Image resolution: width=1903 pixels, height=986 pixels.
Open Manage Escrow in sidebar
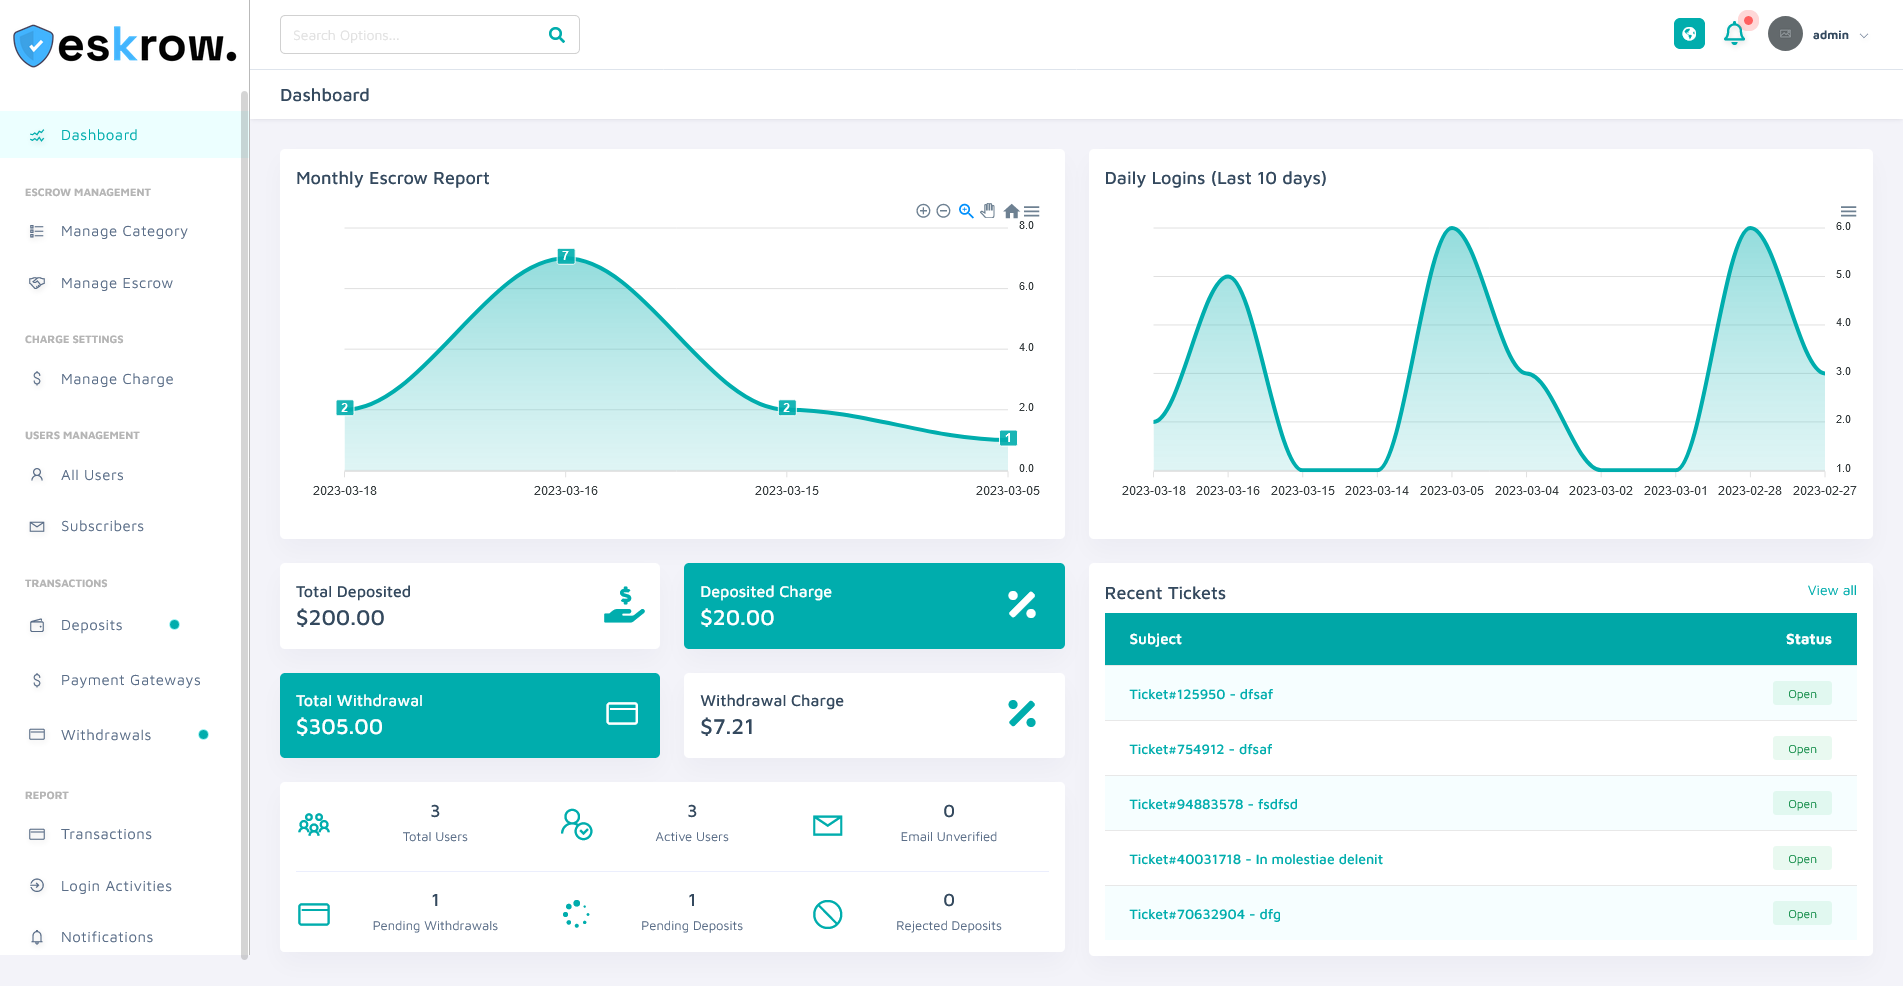tap(117, 283)
